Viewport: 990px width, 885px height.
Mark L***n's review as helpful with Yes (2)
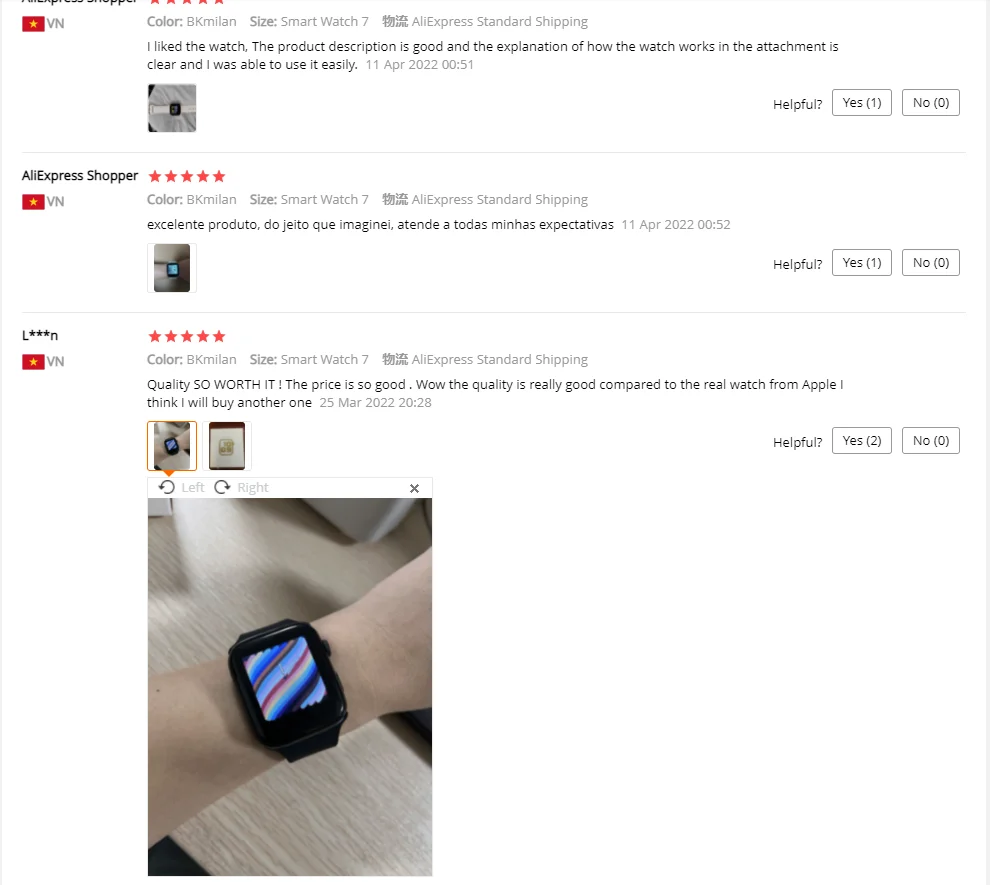coord(861,441)
